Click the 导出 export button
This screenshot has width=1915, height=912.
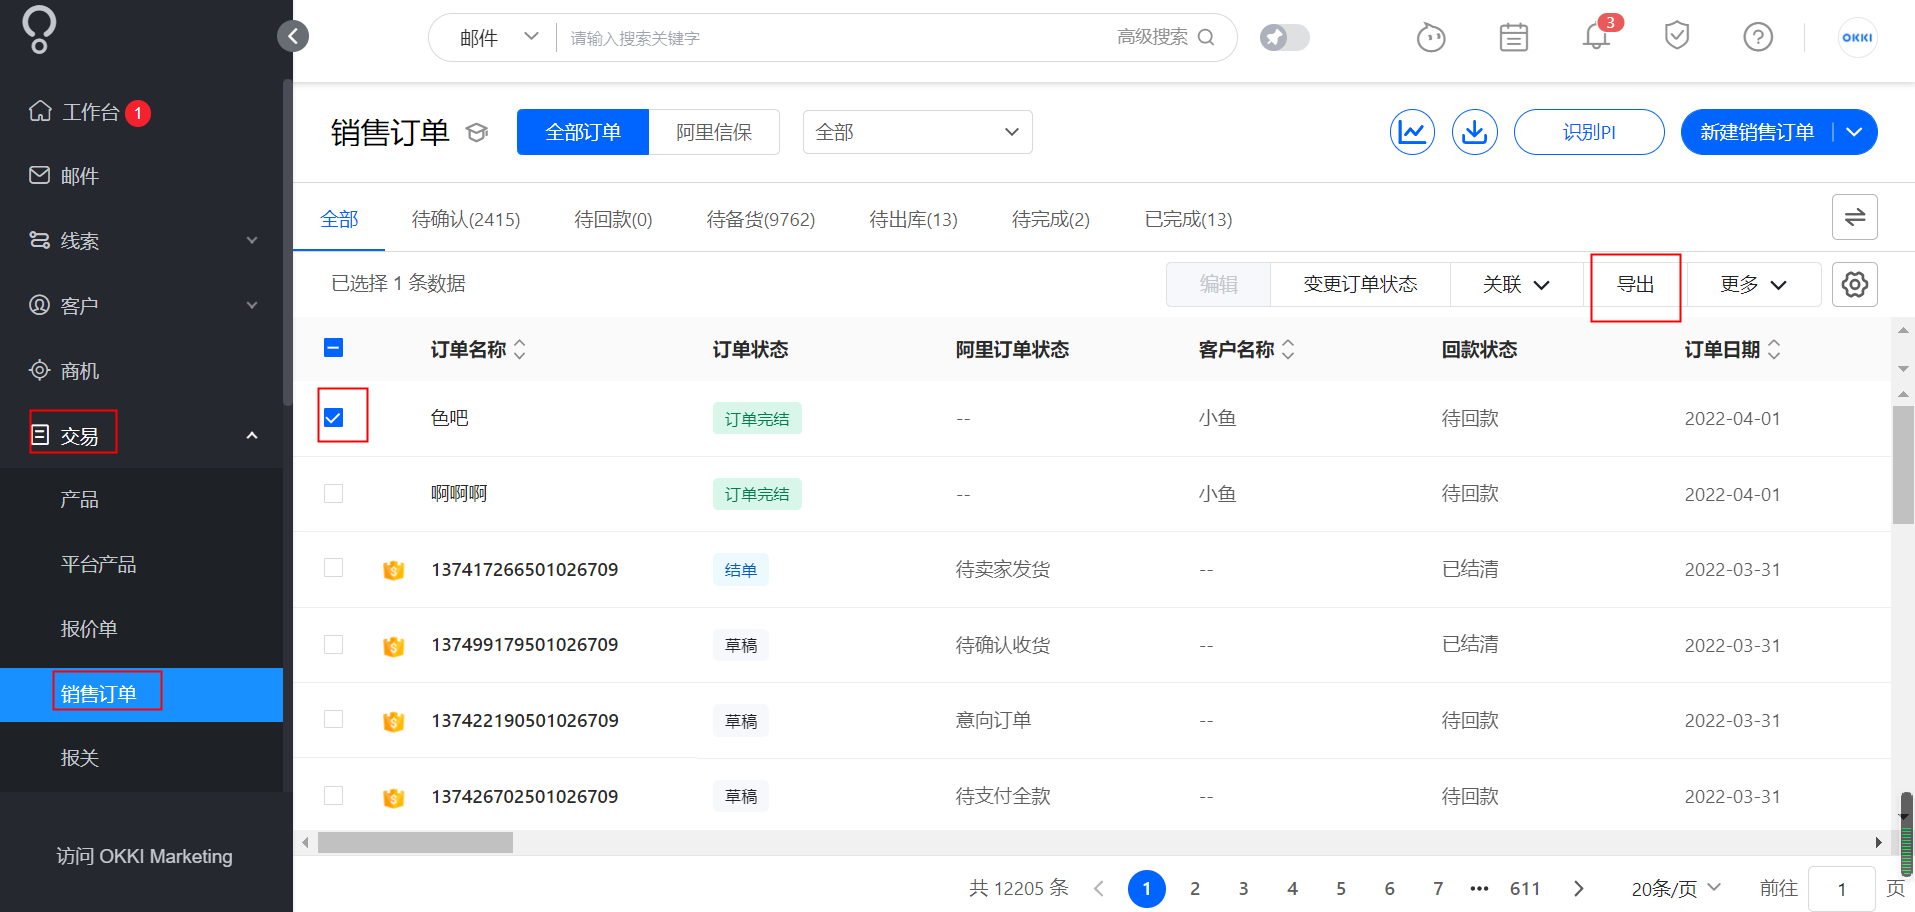[1636, 285]
